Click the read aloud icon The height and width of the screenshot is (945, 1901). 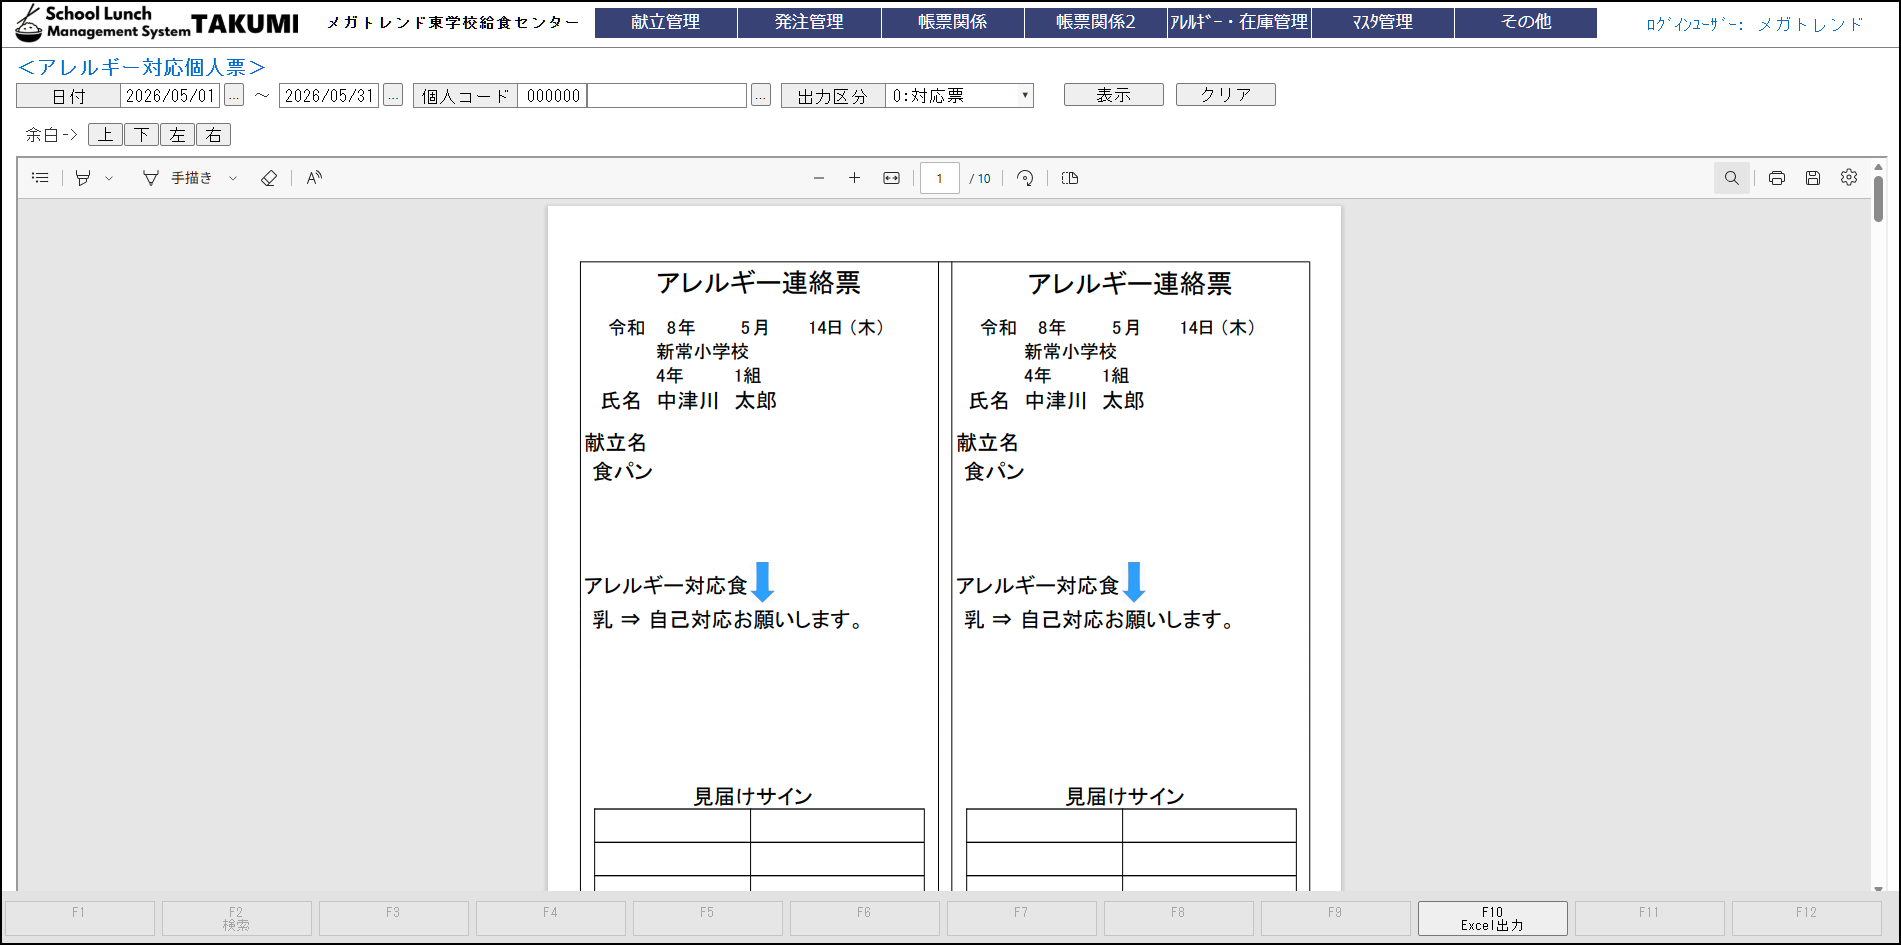pos(314,178)
